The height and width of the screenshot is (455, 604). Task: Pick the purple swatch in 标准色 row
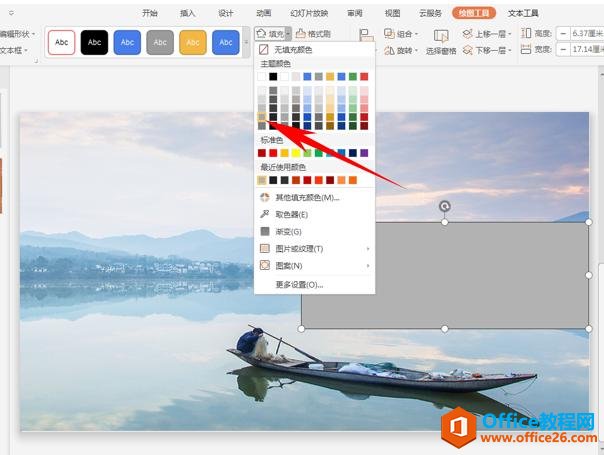[x=364, y=153]
